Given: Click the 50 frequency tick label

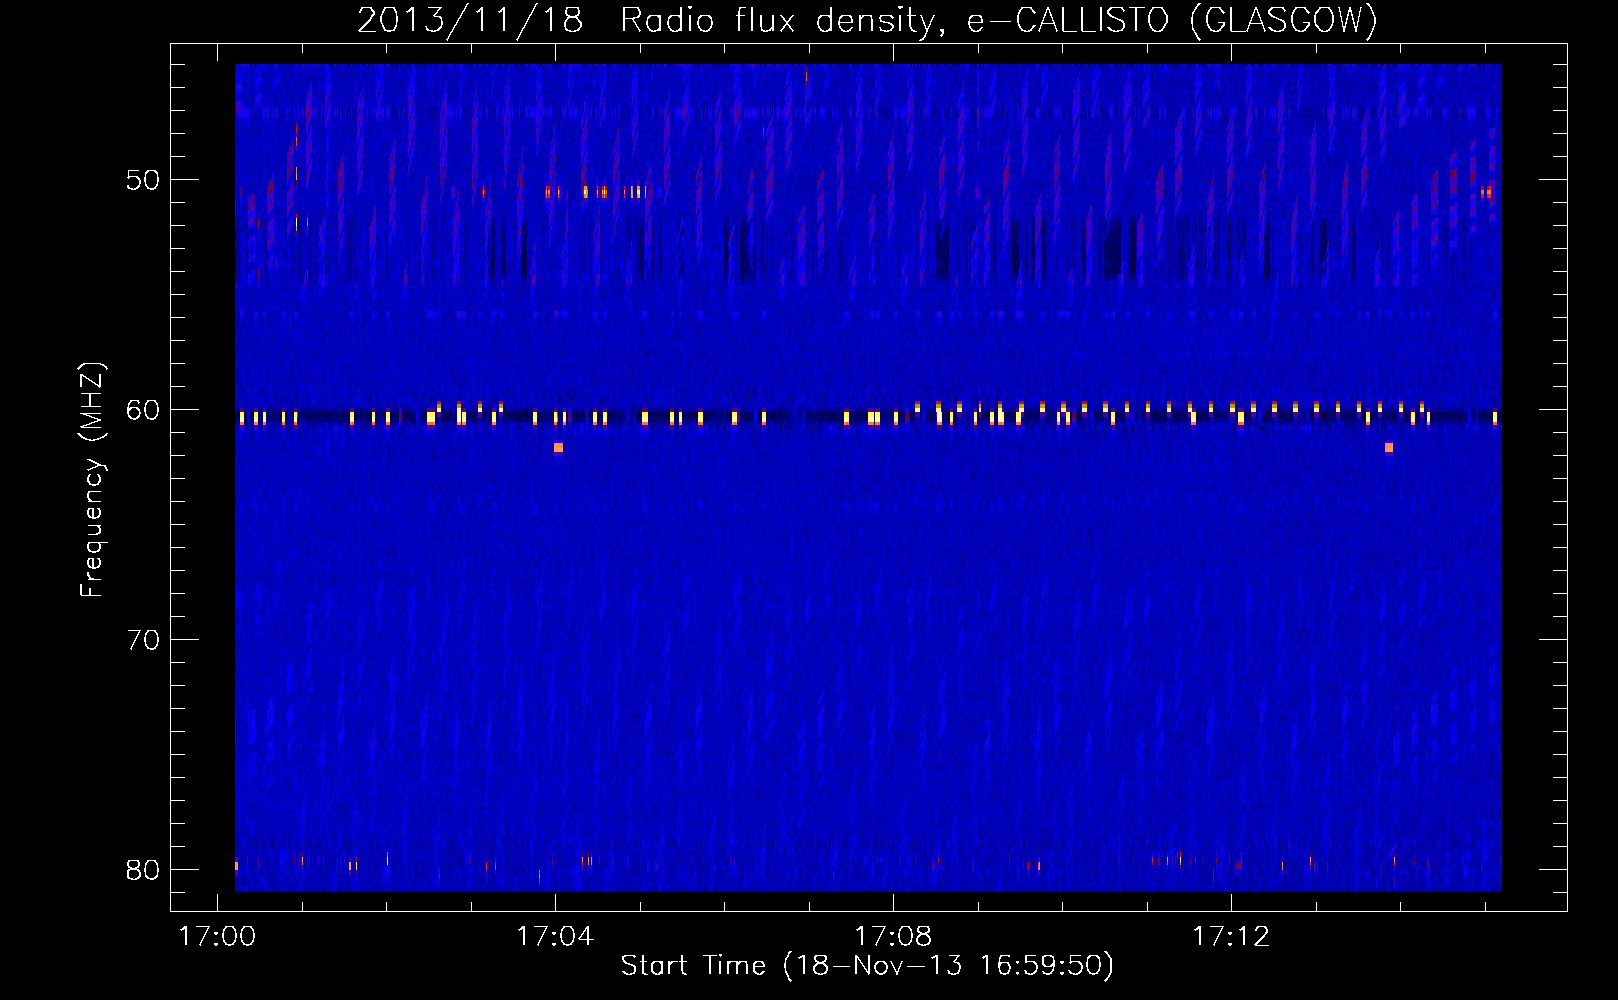Looking at the screenshot, I should point(143,180).
